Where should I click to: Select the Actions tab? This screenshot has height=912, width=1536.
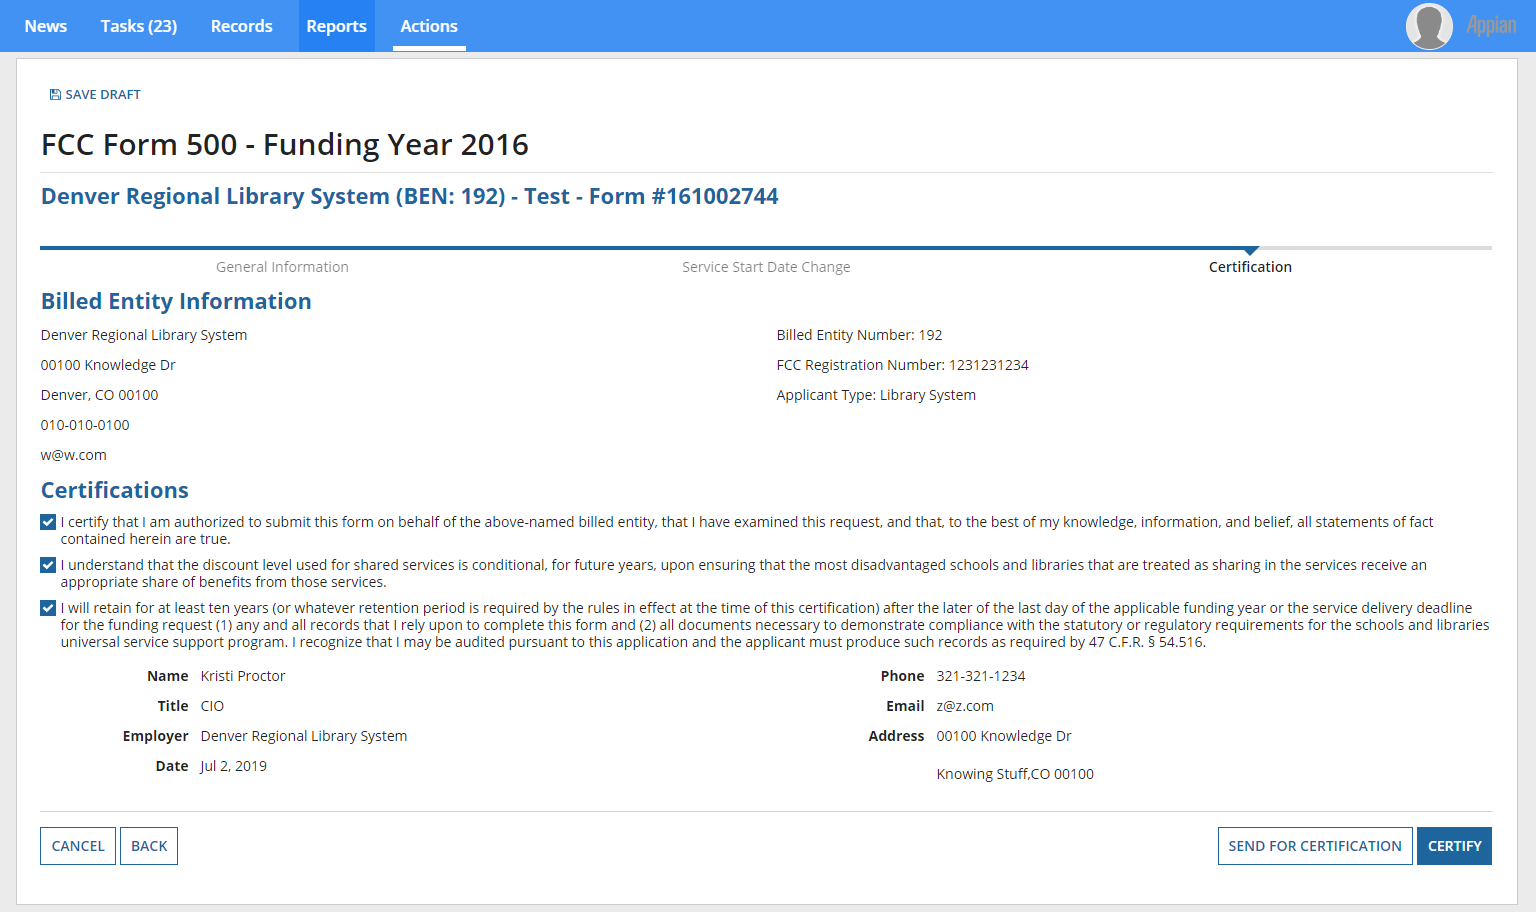click(429, 26)
